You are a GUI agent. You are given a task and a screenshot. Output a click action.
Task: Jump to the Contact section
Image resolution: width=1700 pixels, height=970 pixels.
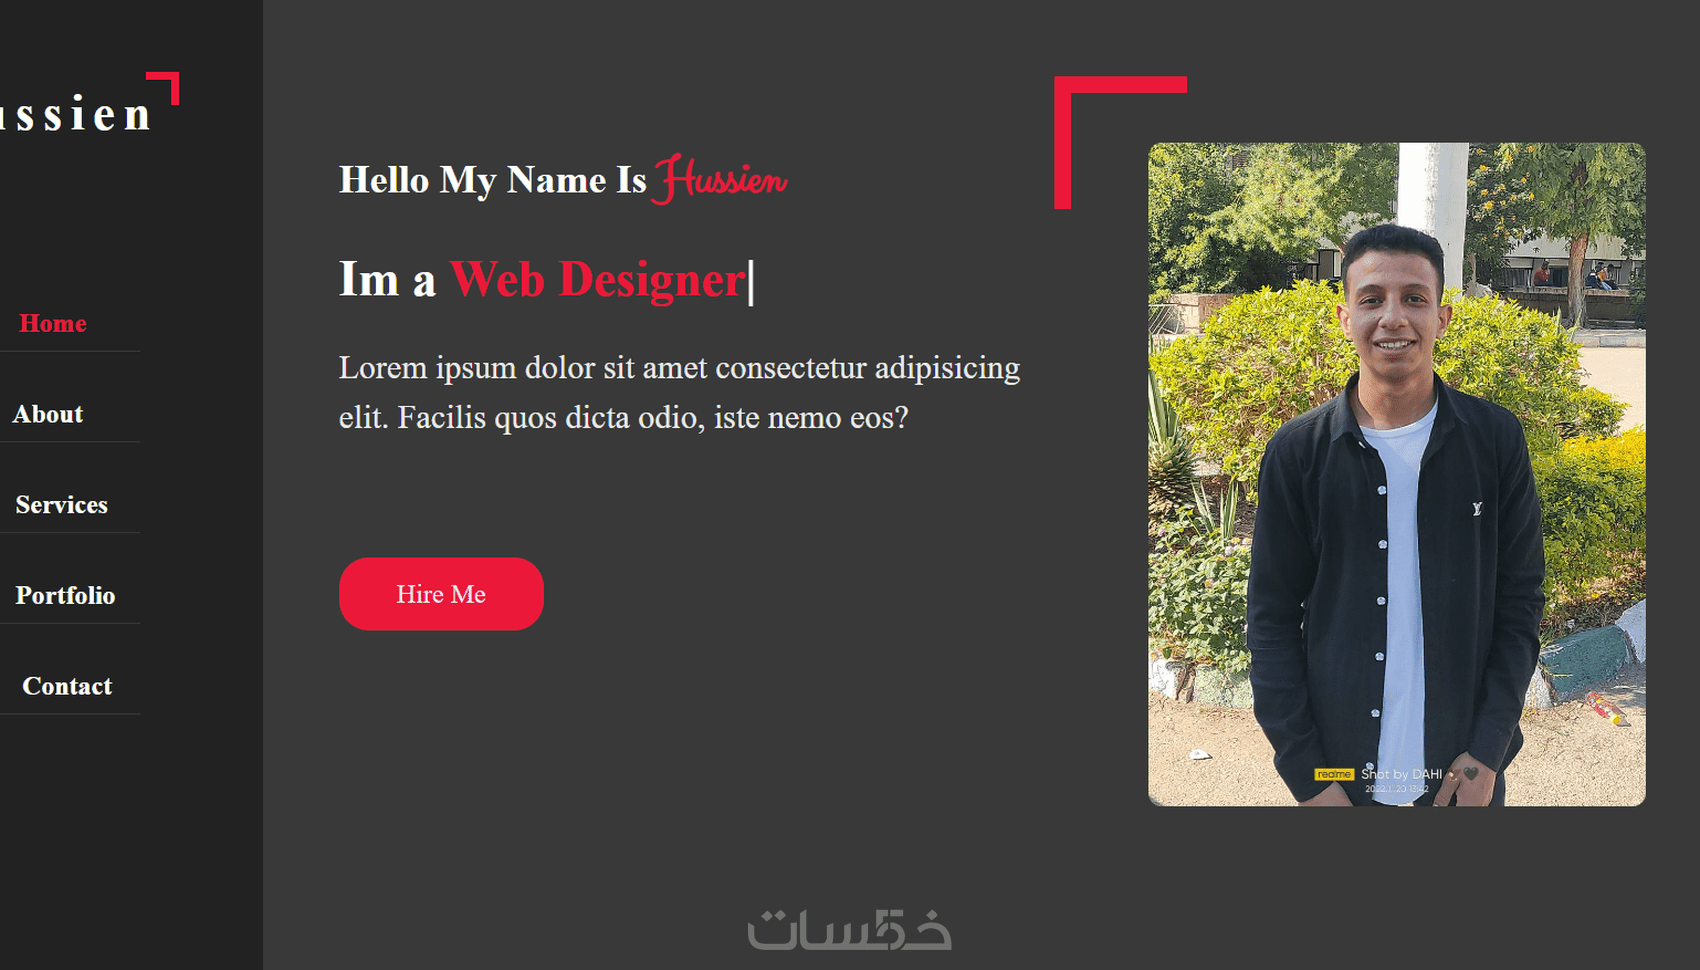(x=67, y=686)
